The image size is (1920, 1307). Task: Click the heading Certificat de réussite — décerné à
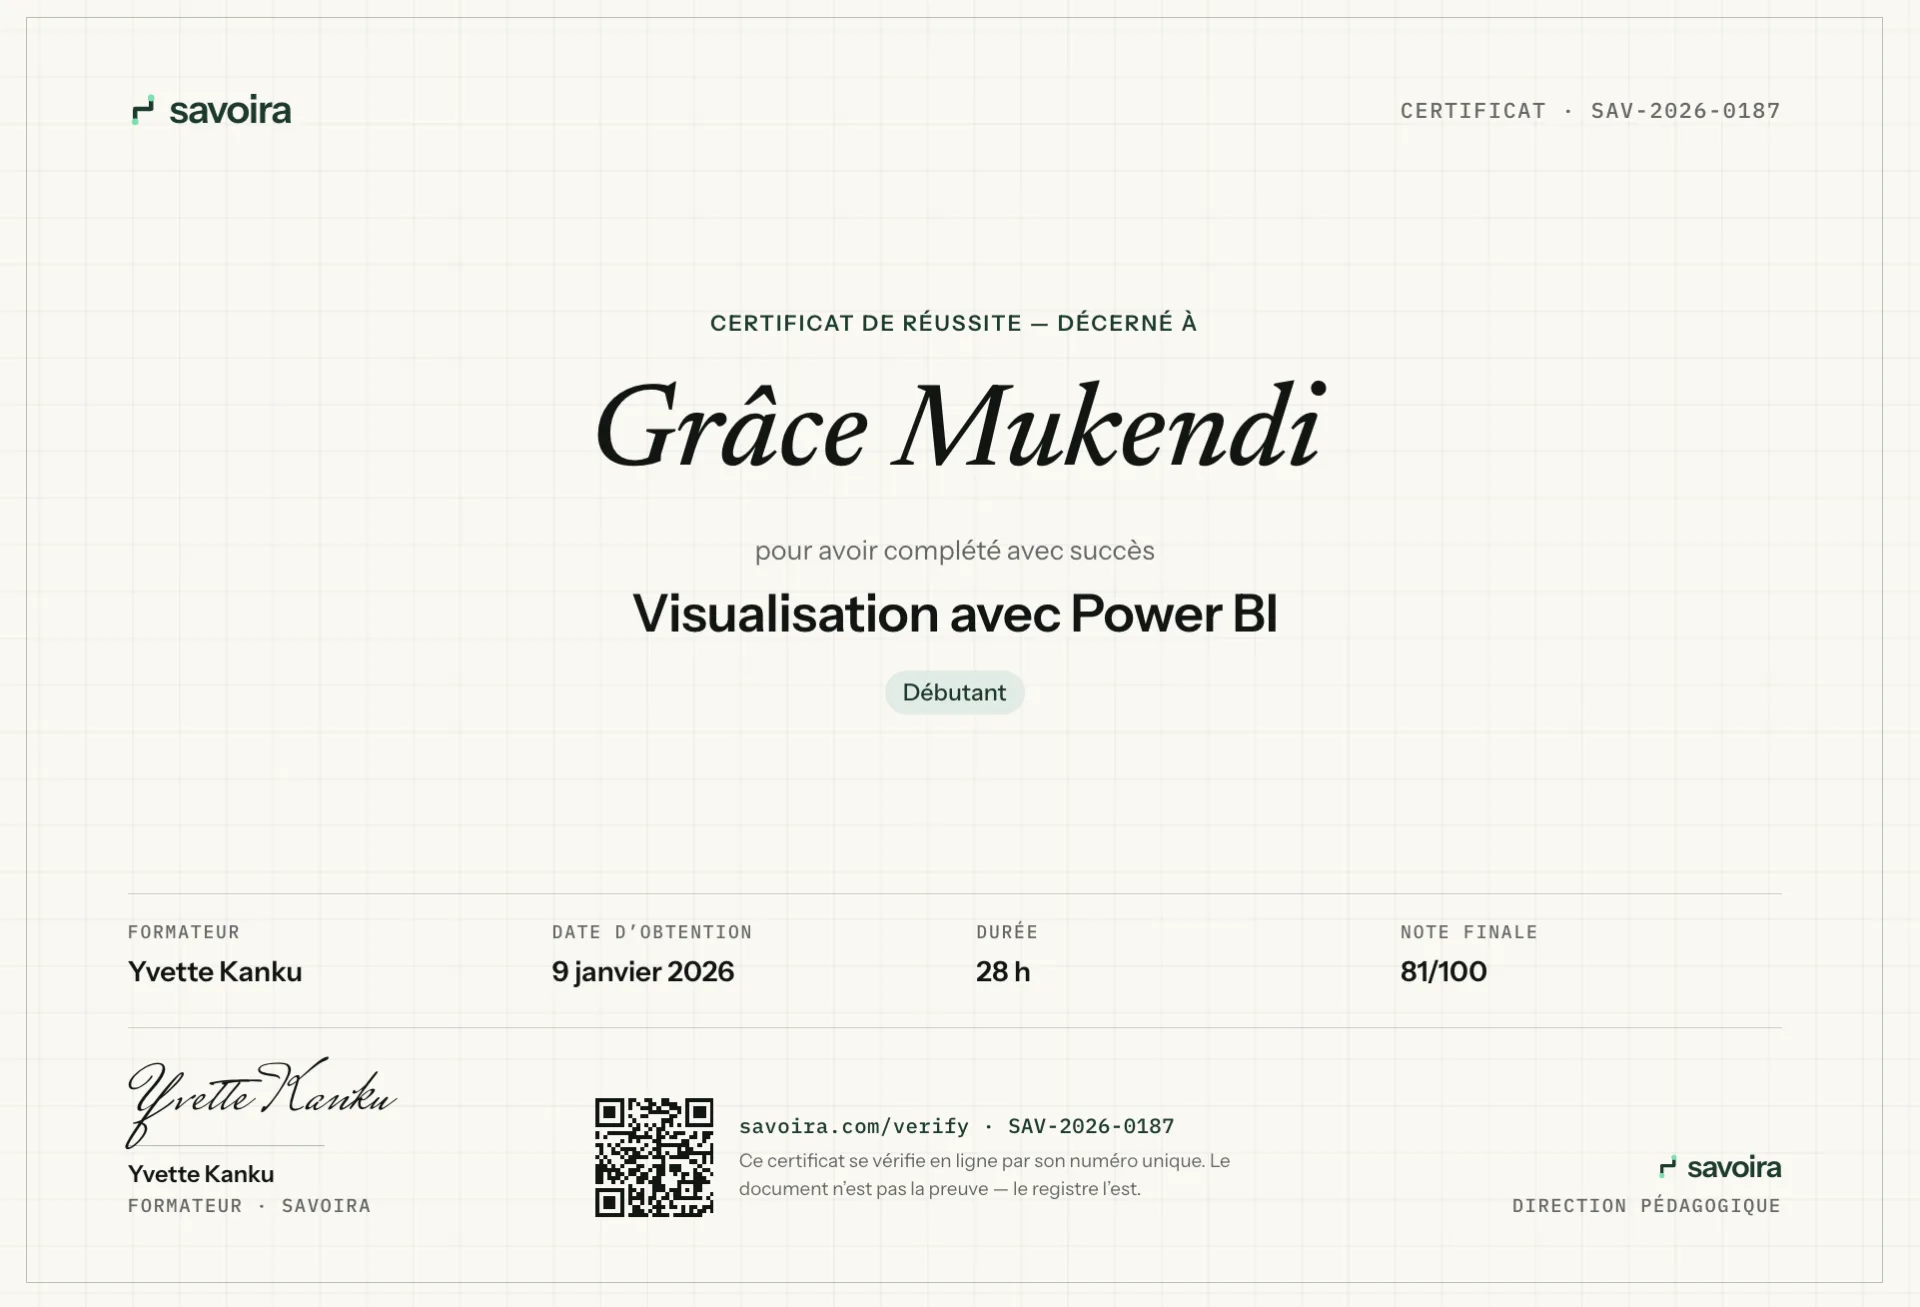click(x=954, y=323)
